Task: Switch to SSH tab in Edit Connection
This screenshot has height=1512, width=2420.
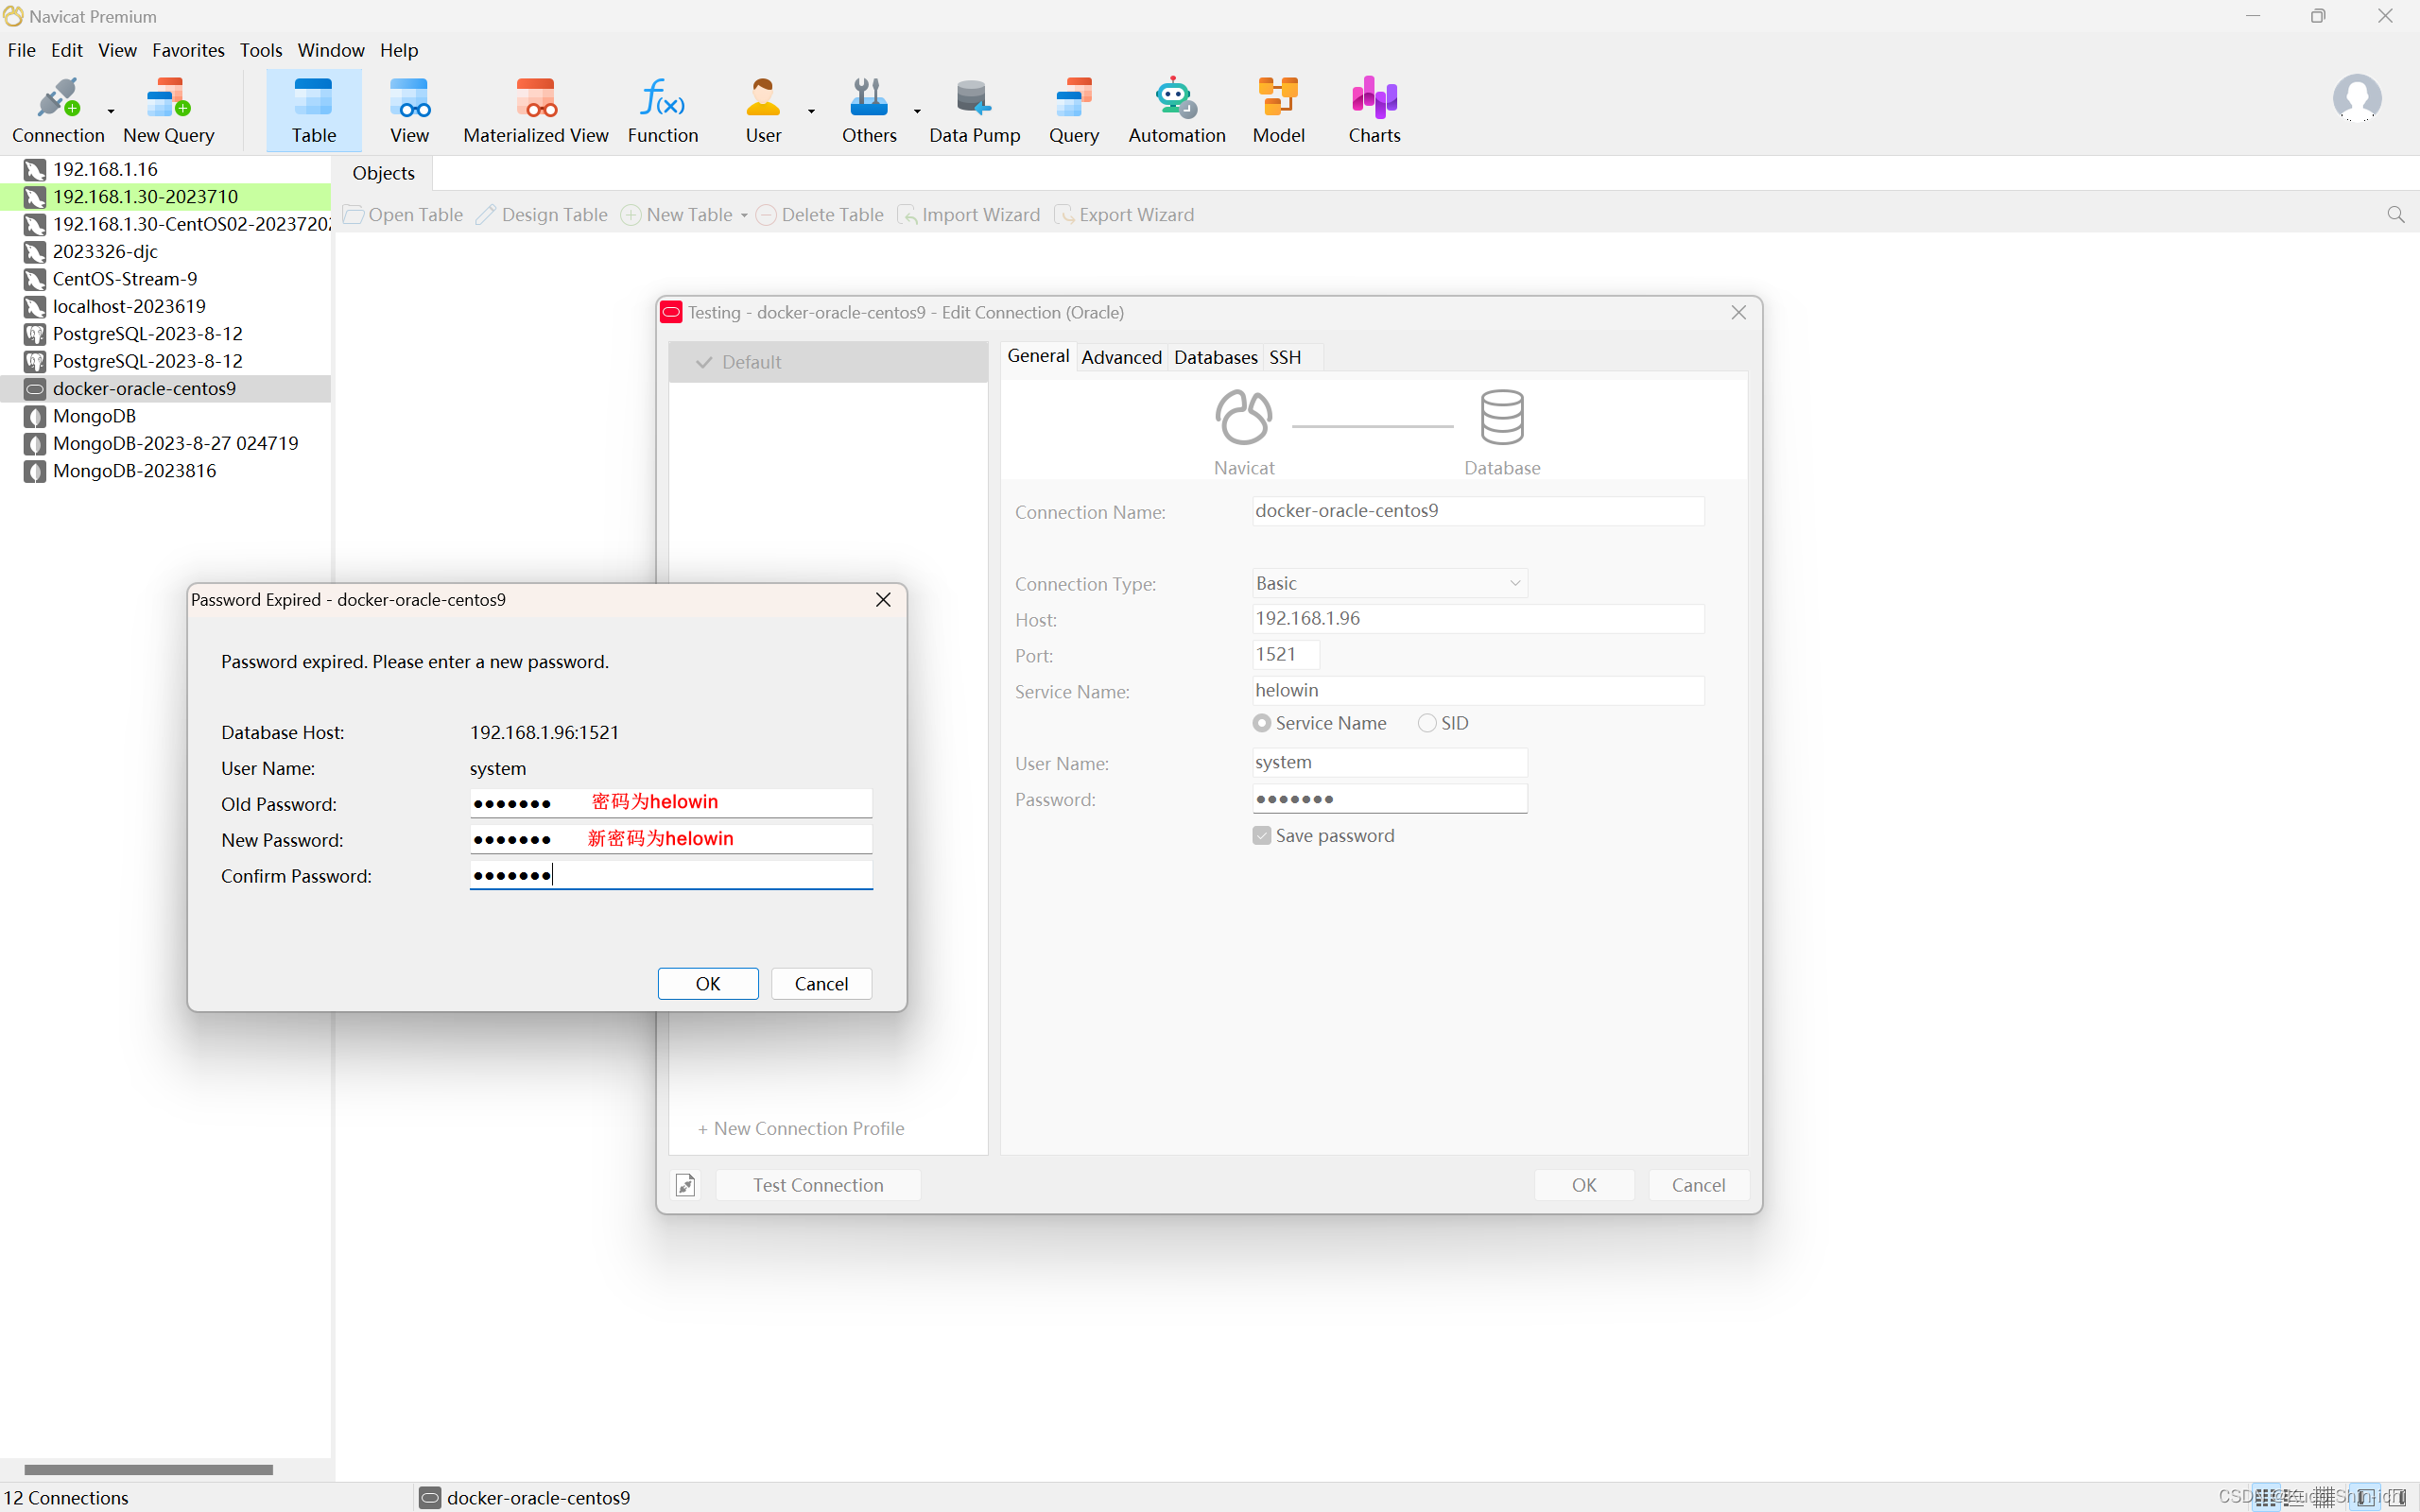Action: click(x=1285, y=357)
